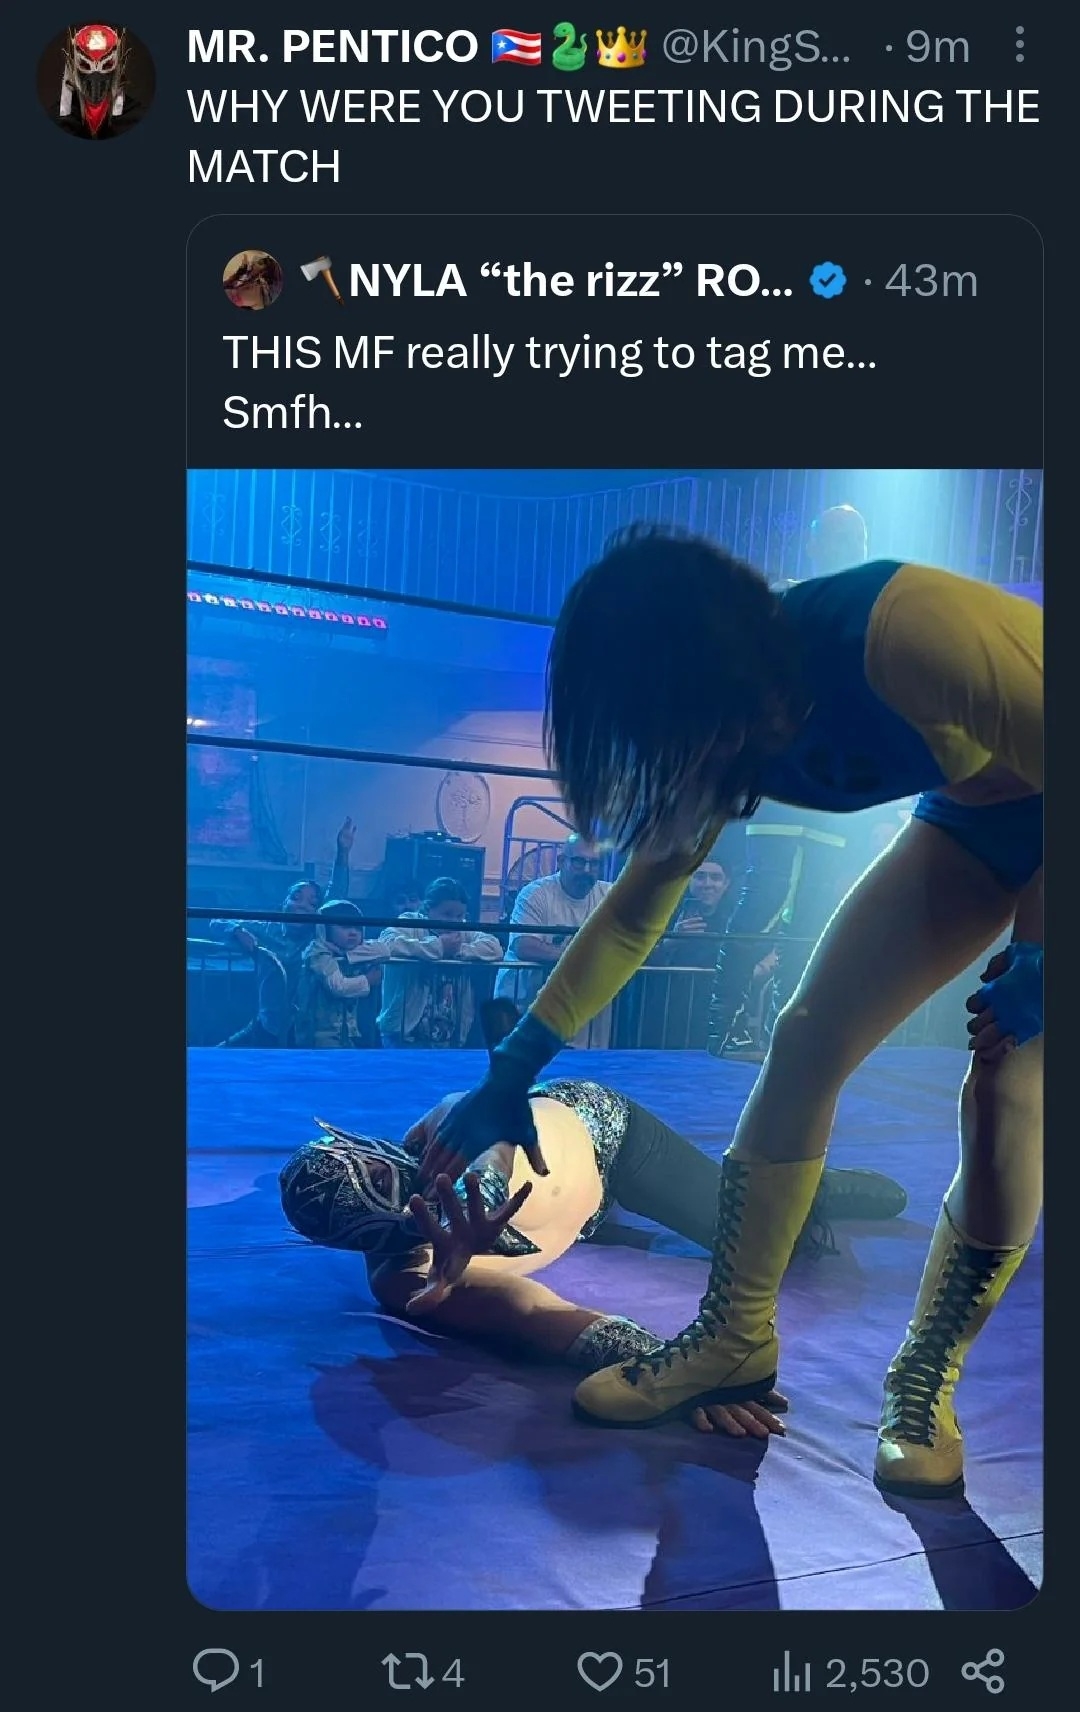This screenshot has width=1080, height=1712.
Task: Click the @KingS... handle
Action: pyautogui.click(x=756, y=46)
